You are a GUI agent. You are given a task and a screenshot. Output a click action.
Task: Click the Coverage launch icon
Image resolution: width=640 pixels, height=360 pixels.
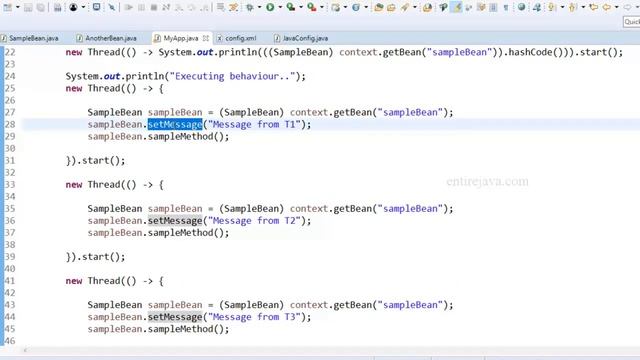[x=291, y=7]
